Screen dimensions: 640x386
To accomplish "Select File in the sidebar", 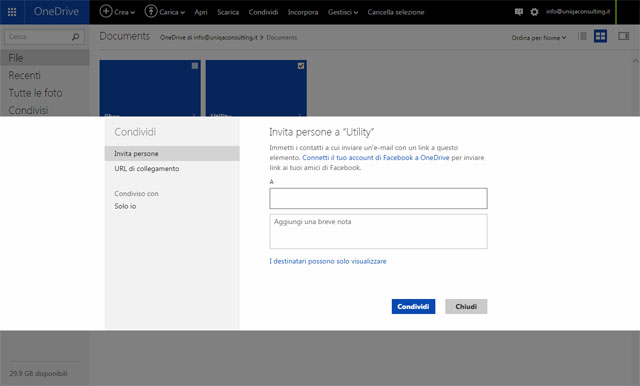I will pyautogui.click(x=45, y=58).
